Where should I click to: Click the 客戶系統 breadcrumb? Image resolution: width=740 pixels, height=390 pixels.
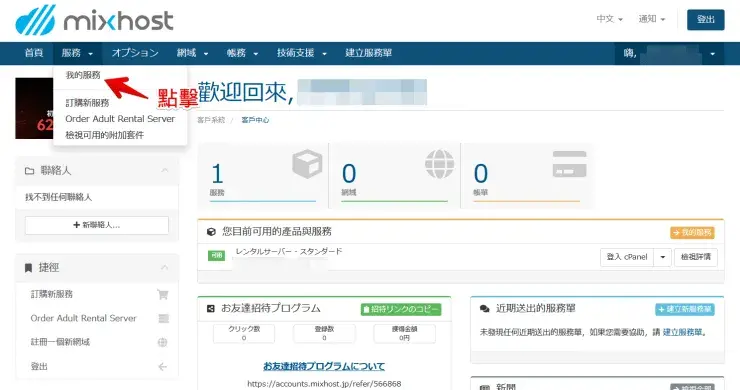pyautogui.click(x=211, y=120)
